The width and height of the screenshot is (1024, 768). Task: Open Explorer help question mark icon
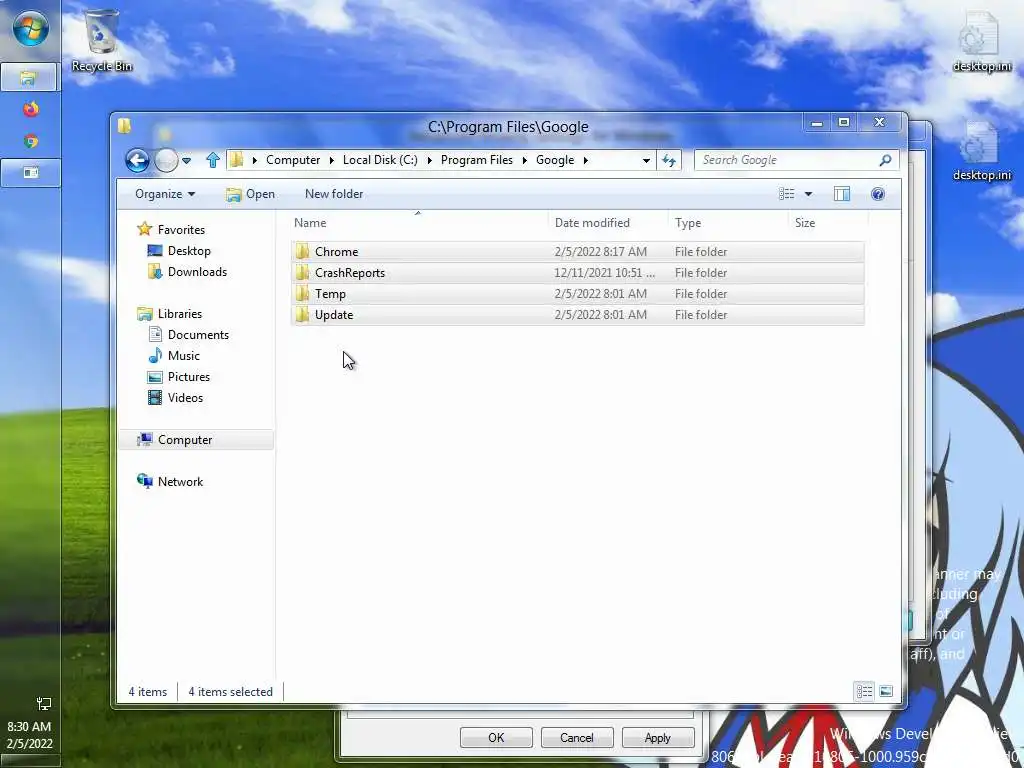[878, 194]
